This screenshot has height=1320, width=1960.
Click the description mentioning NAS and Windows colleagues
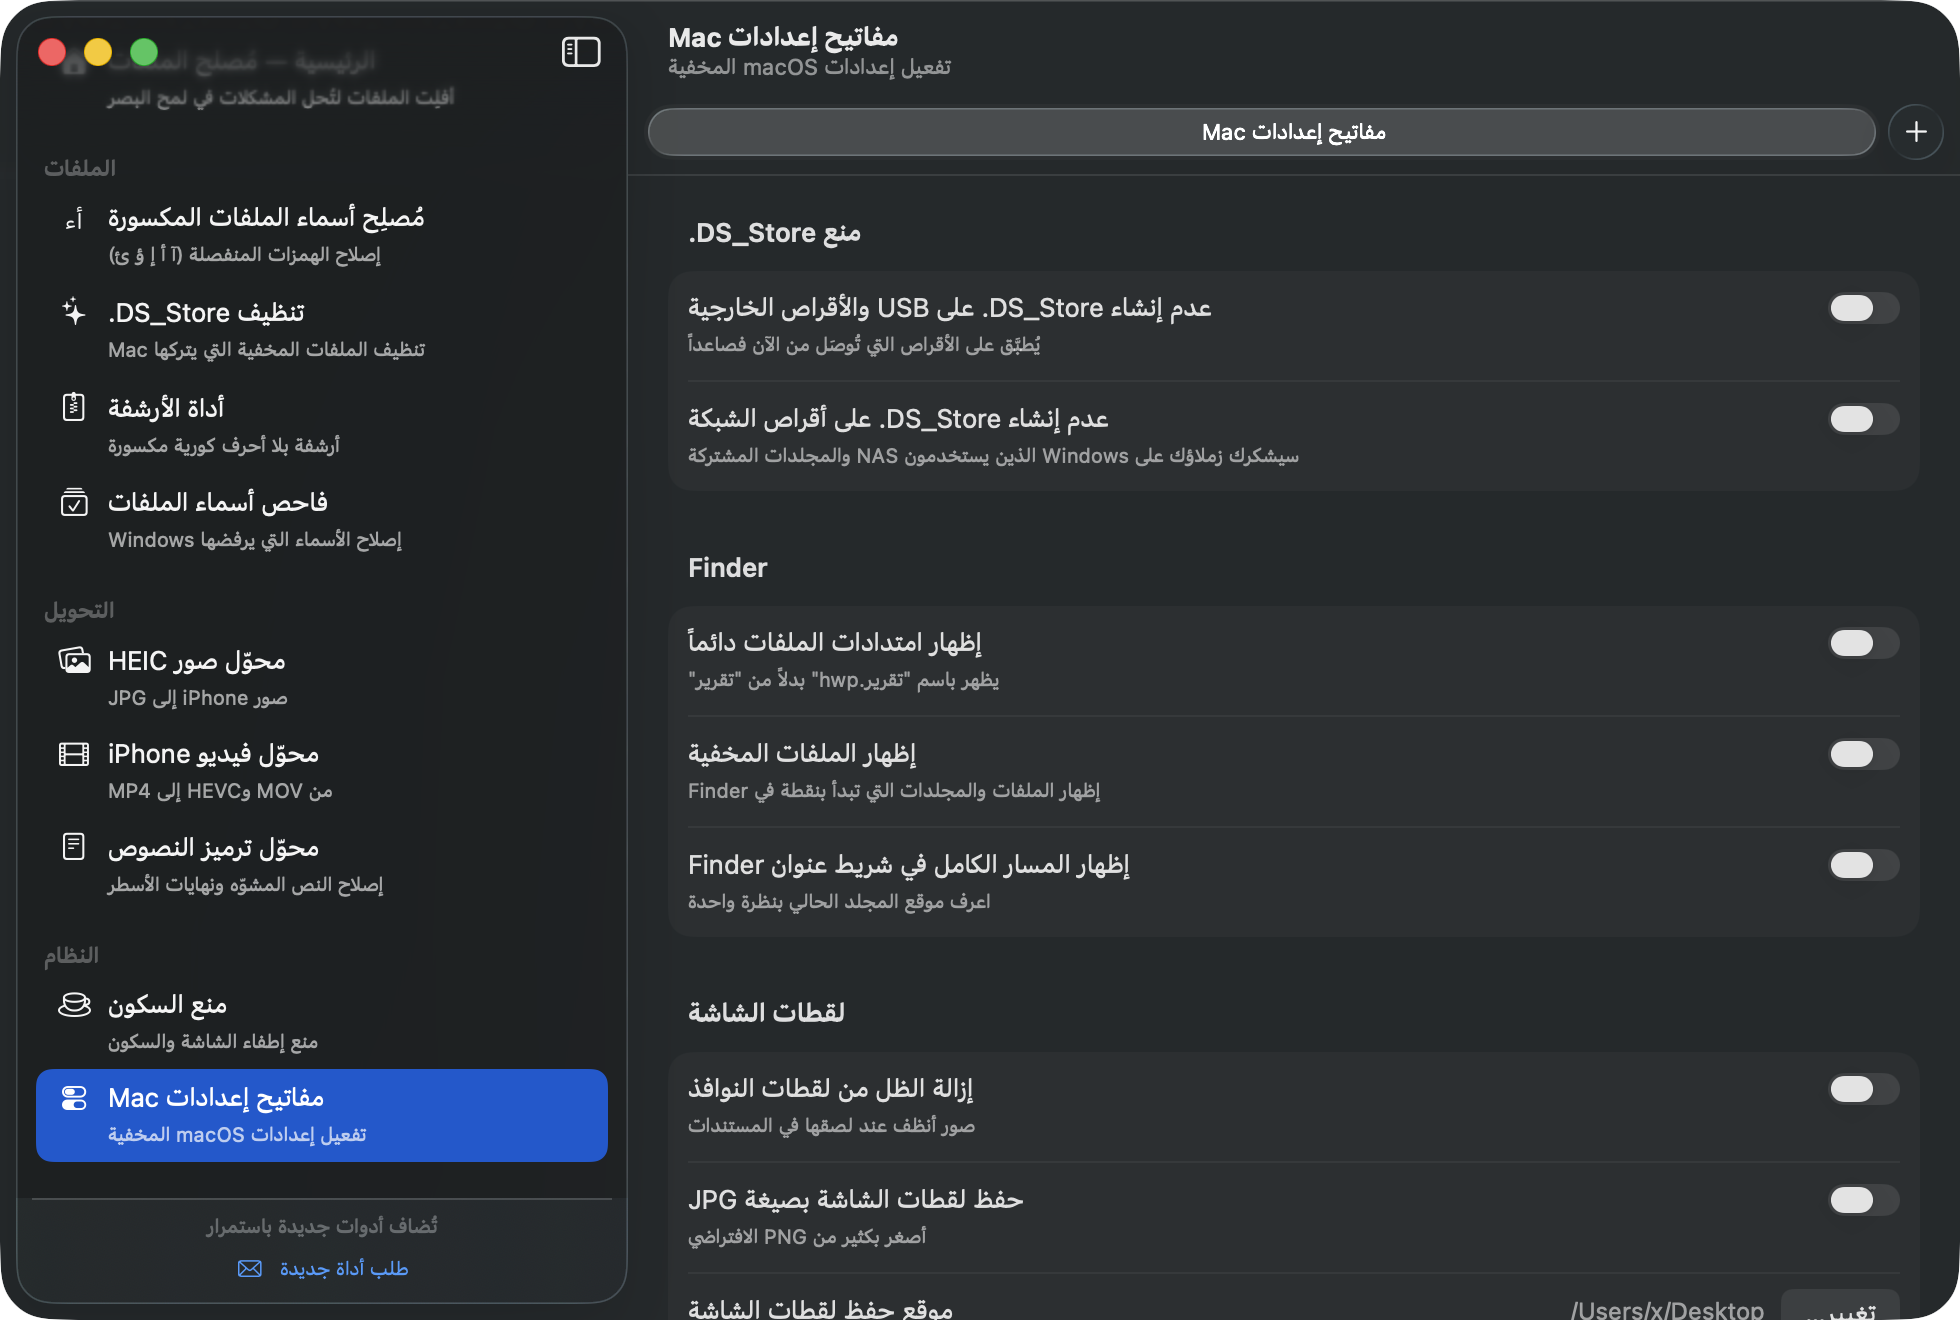click(993, 456)
